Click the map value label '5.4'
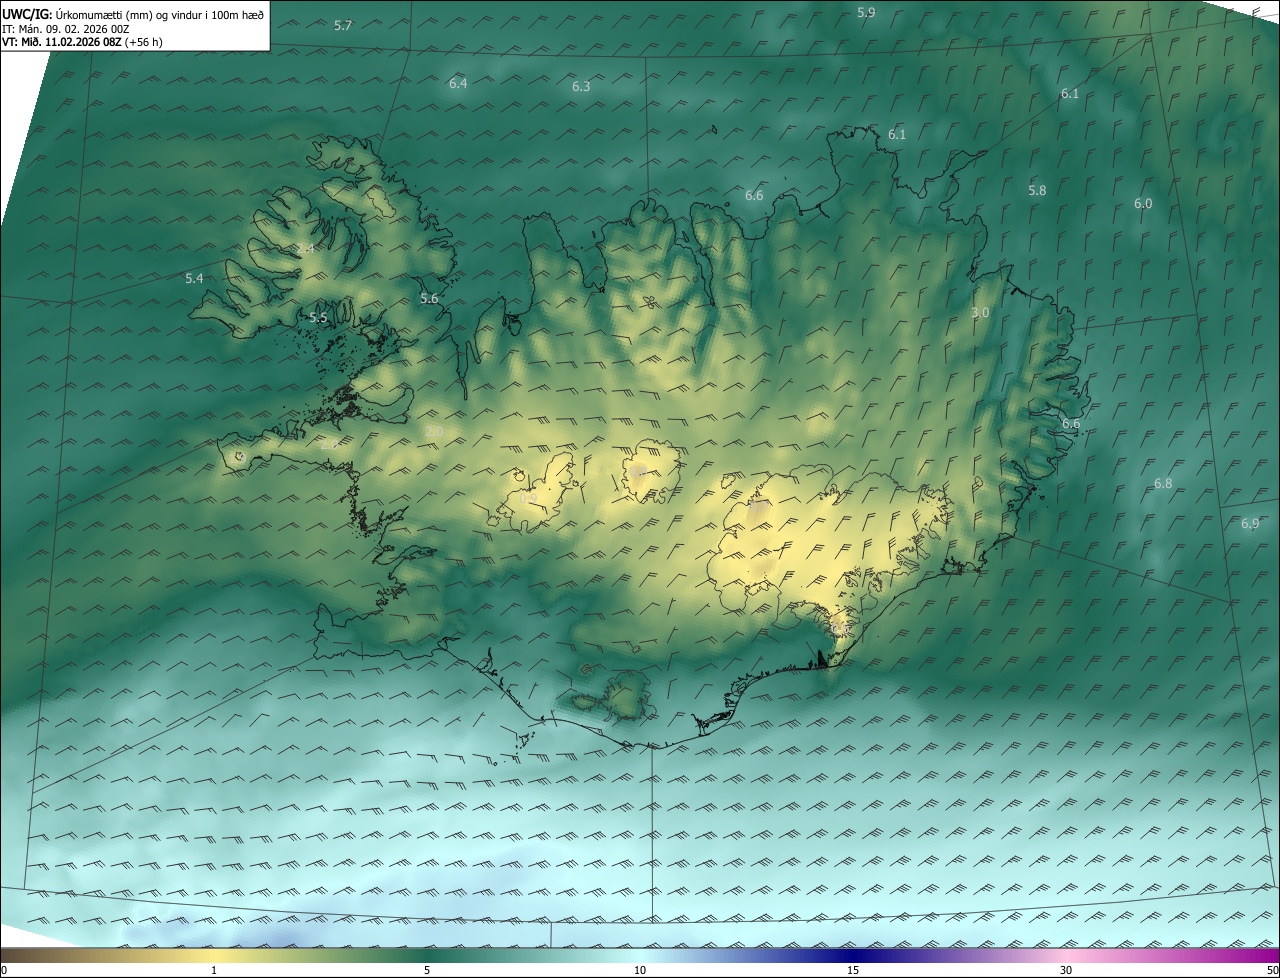This screenshot has height=978, width=1280. (195, 278)
